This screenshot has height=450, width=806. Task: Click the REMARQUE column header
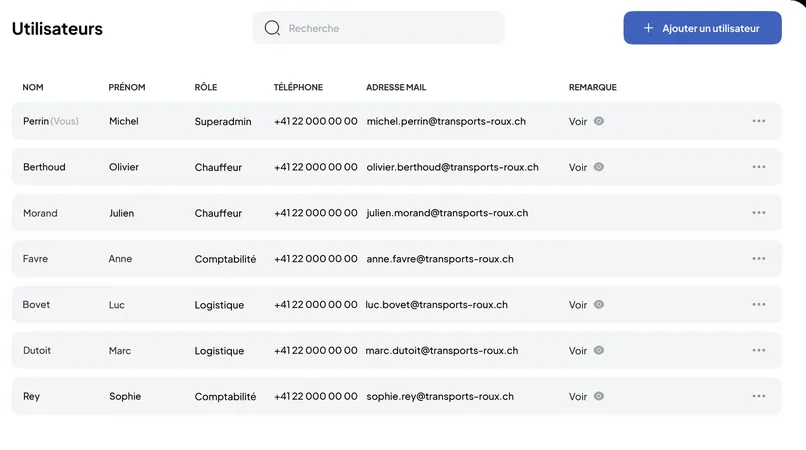593,87
